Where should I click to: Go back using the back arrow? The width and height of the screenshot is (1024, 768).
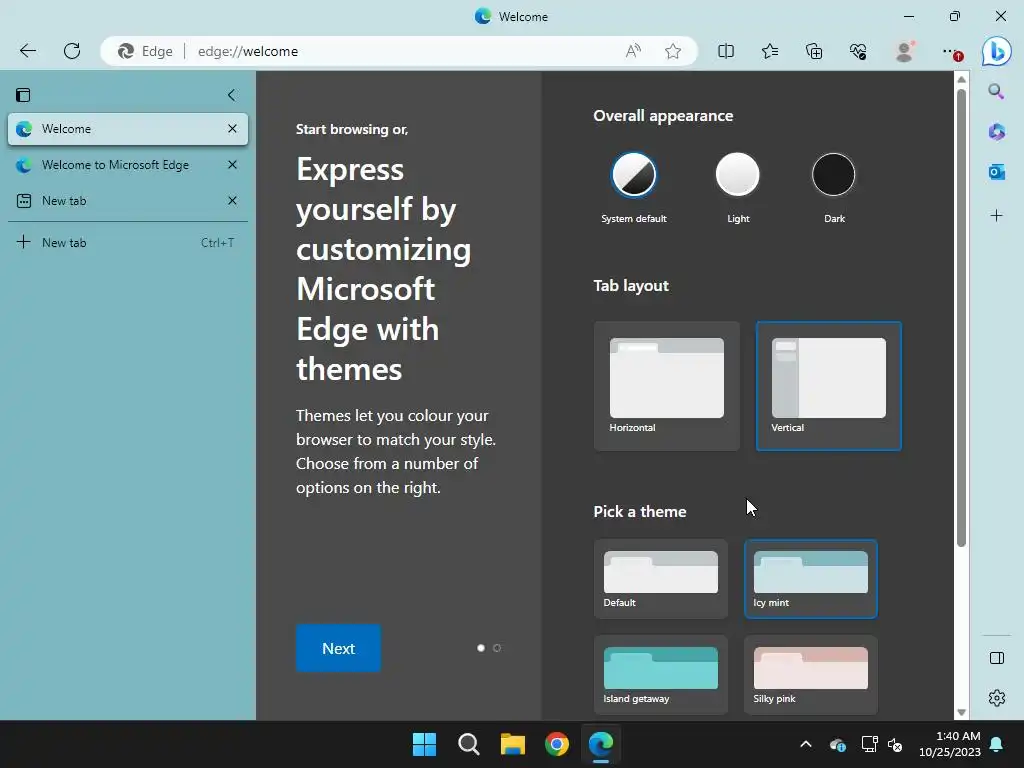point(27,51)
